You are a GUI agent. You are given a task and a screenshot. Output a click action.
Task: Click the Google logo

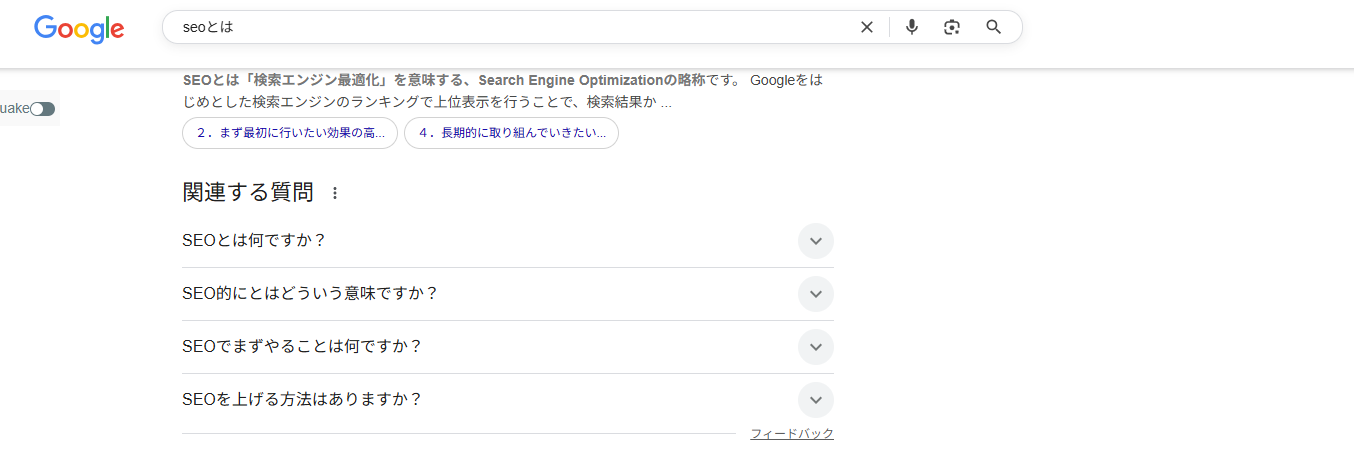(79, 29)
